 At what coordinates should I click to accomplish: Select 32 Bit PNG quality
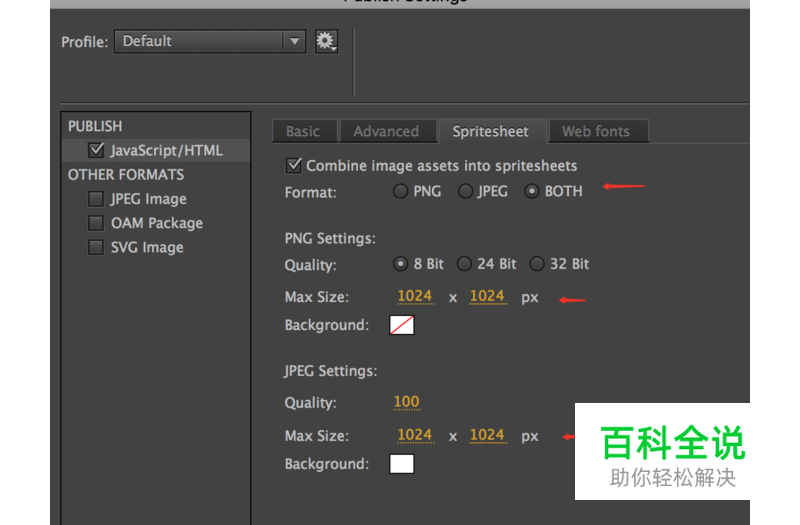pyautogui.click(x=537, y=264)
